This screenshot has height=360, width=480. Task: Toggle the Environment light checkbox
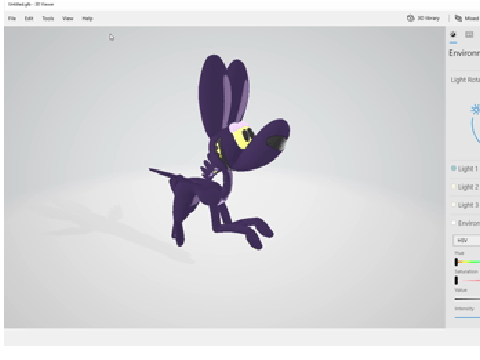click(453, 222)
